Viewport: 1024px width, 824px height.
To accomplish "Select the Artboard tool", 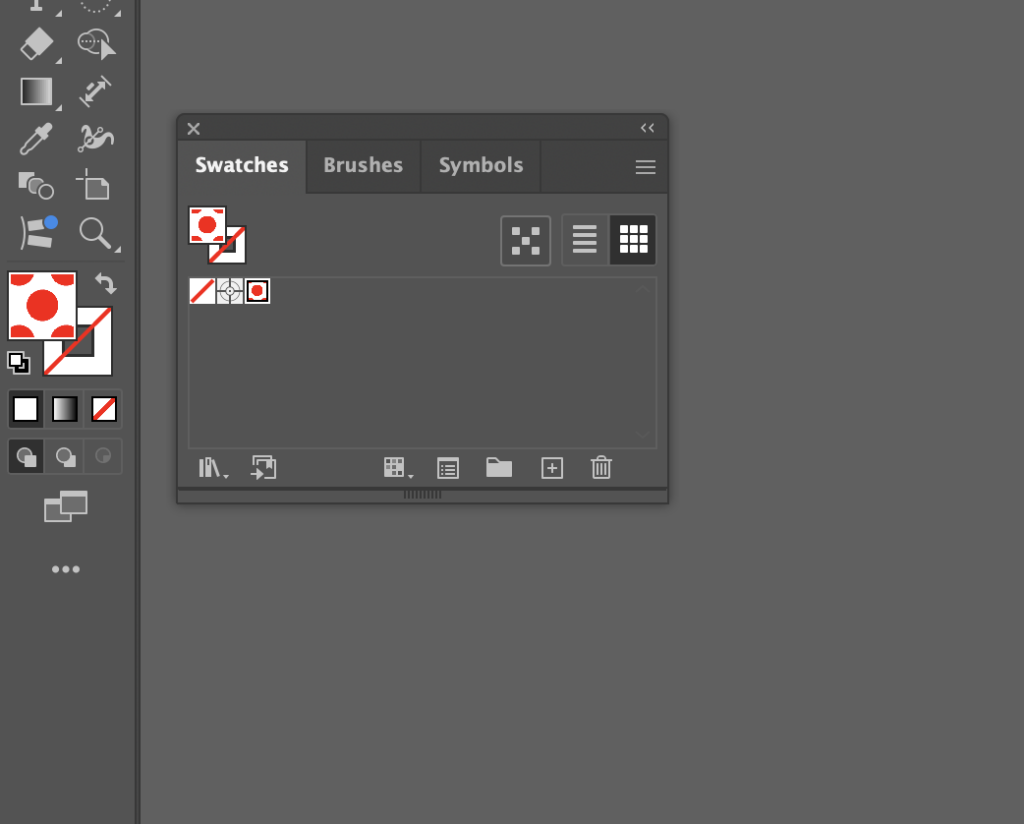I will click(96, 186).
